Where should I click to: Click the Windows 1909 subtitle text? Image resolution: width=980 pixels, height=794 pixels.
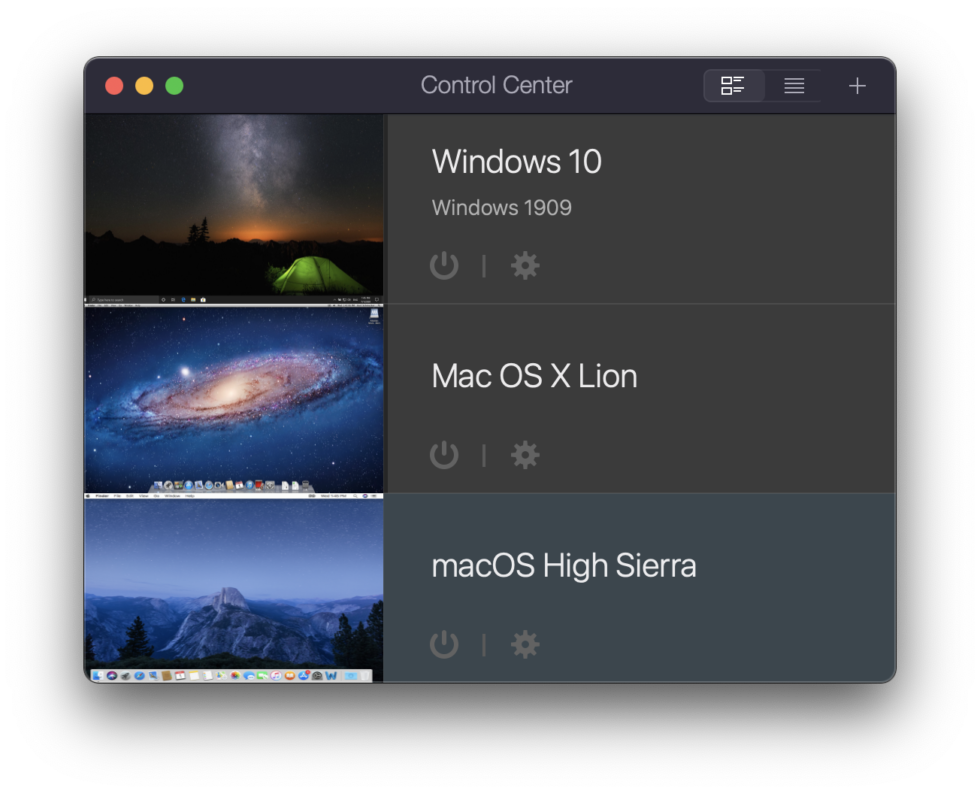(501, 208)
